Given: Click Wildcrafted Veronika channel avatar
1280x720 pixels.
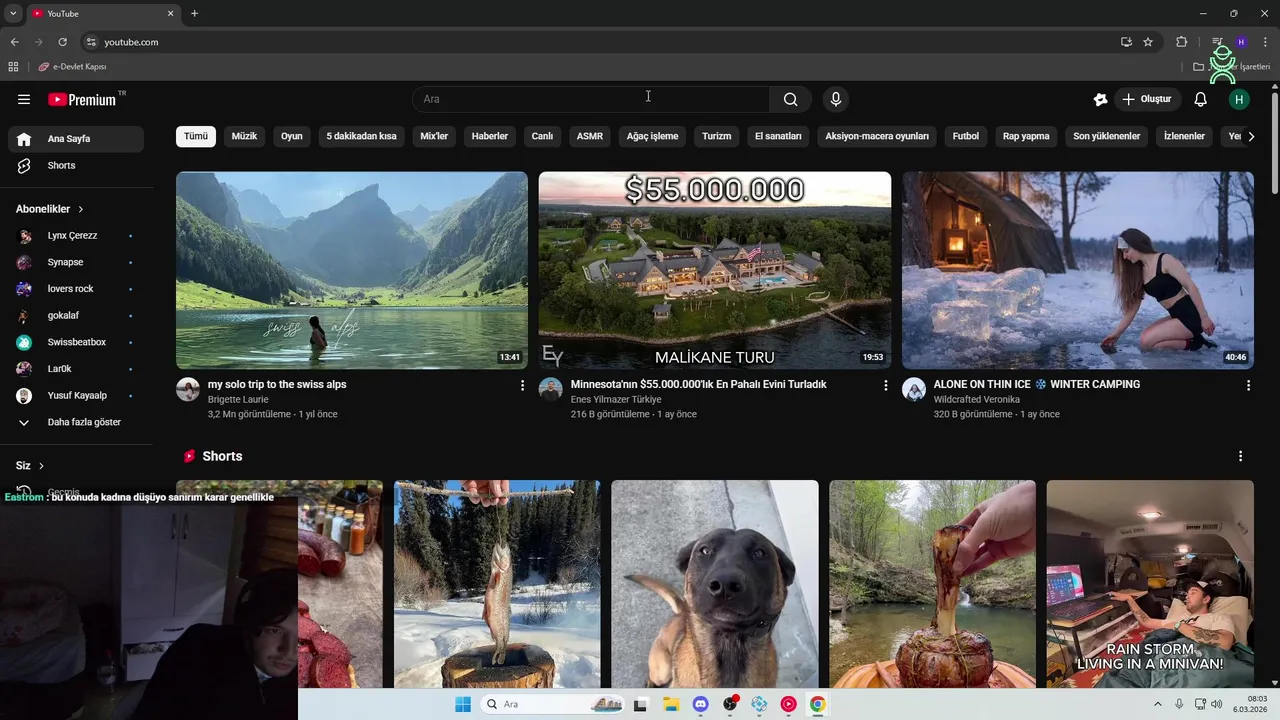Looking at the screenshot, I should (914, 390).
